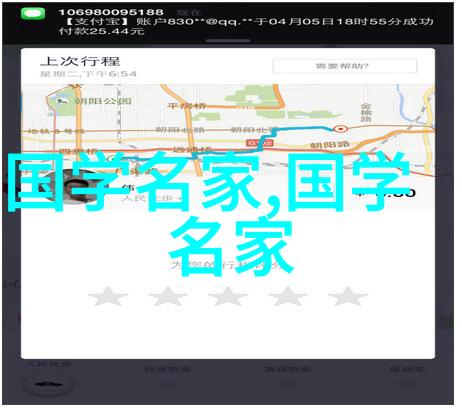
Task: Click the 朝阳公园 park label on map
Action: (x=103, y=101)
